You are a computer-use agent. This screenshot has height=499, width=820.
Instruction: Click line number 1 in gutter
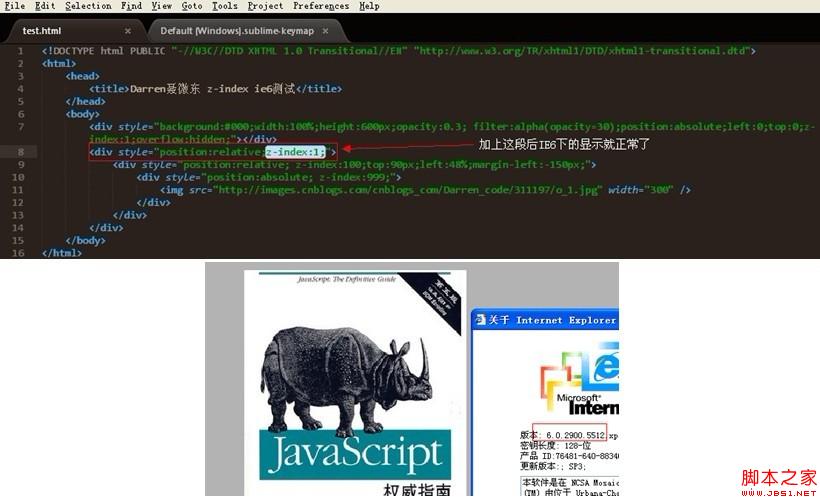point(20,51)
